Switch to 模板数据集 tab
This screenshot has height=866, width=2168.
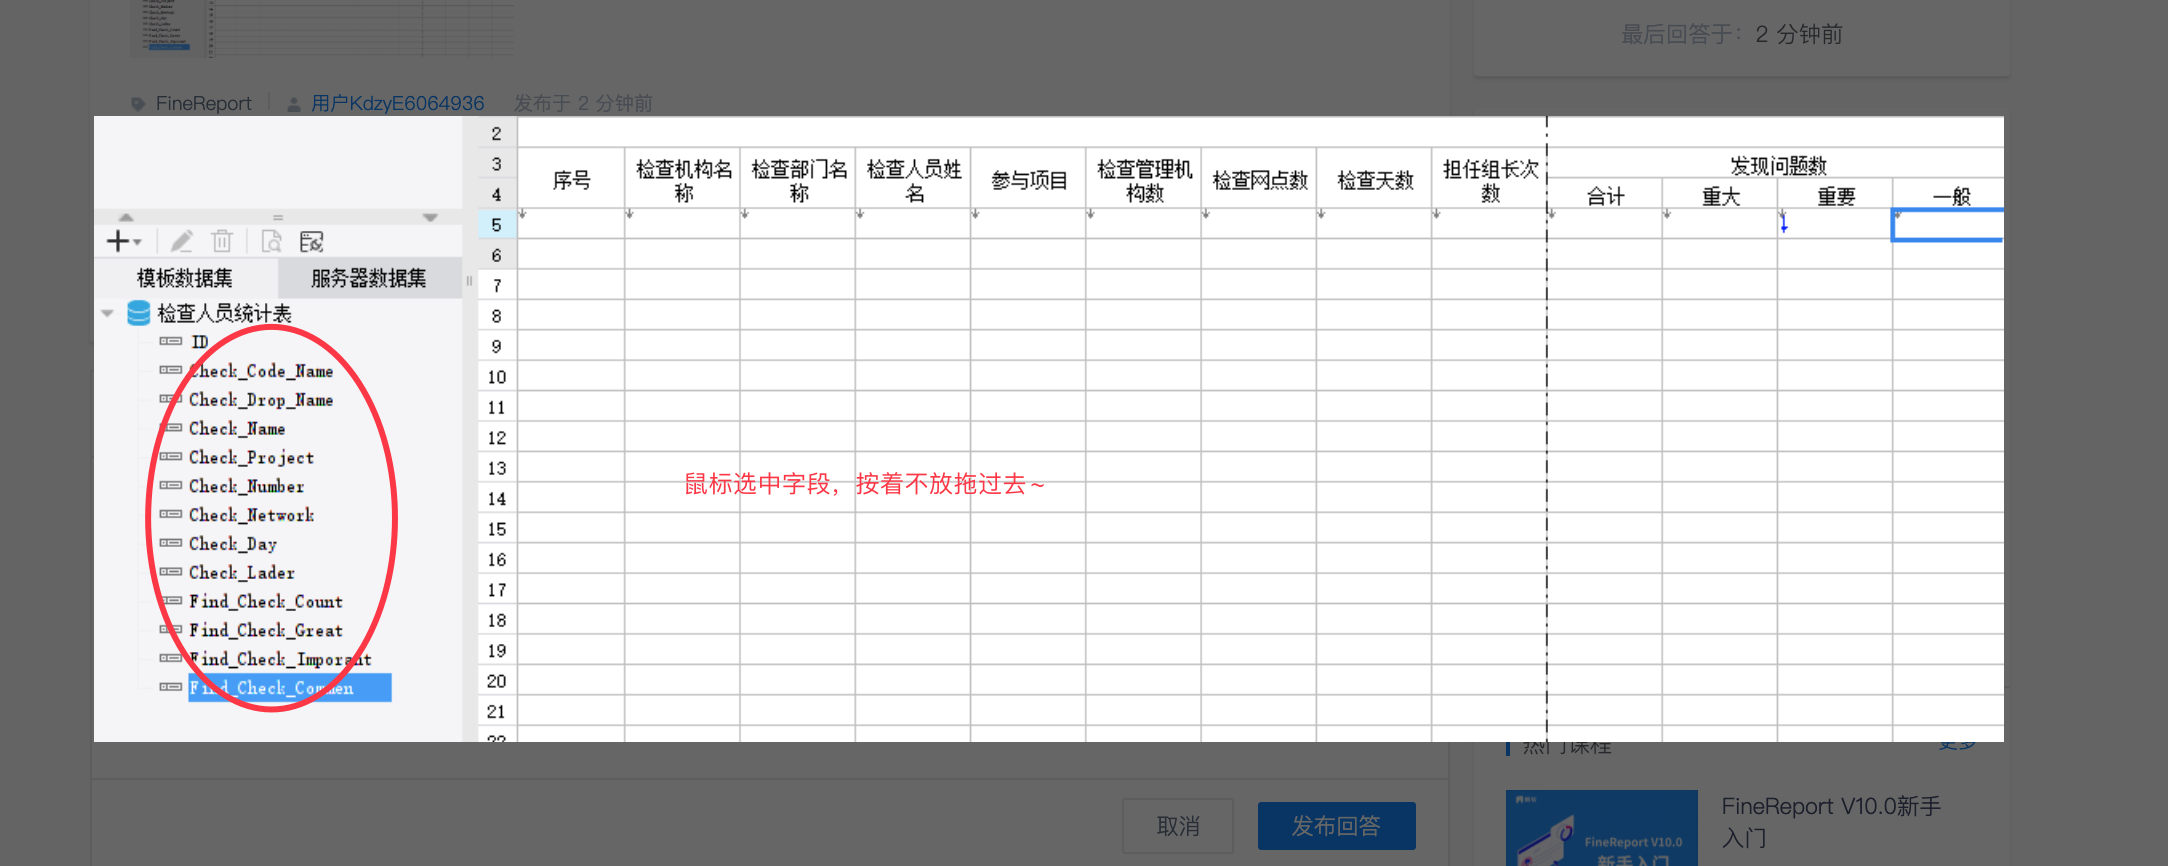coord(185,278)
